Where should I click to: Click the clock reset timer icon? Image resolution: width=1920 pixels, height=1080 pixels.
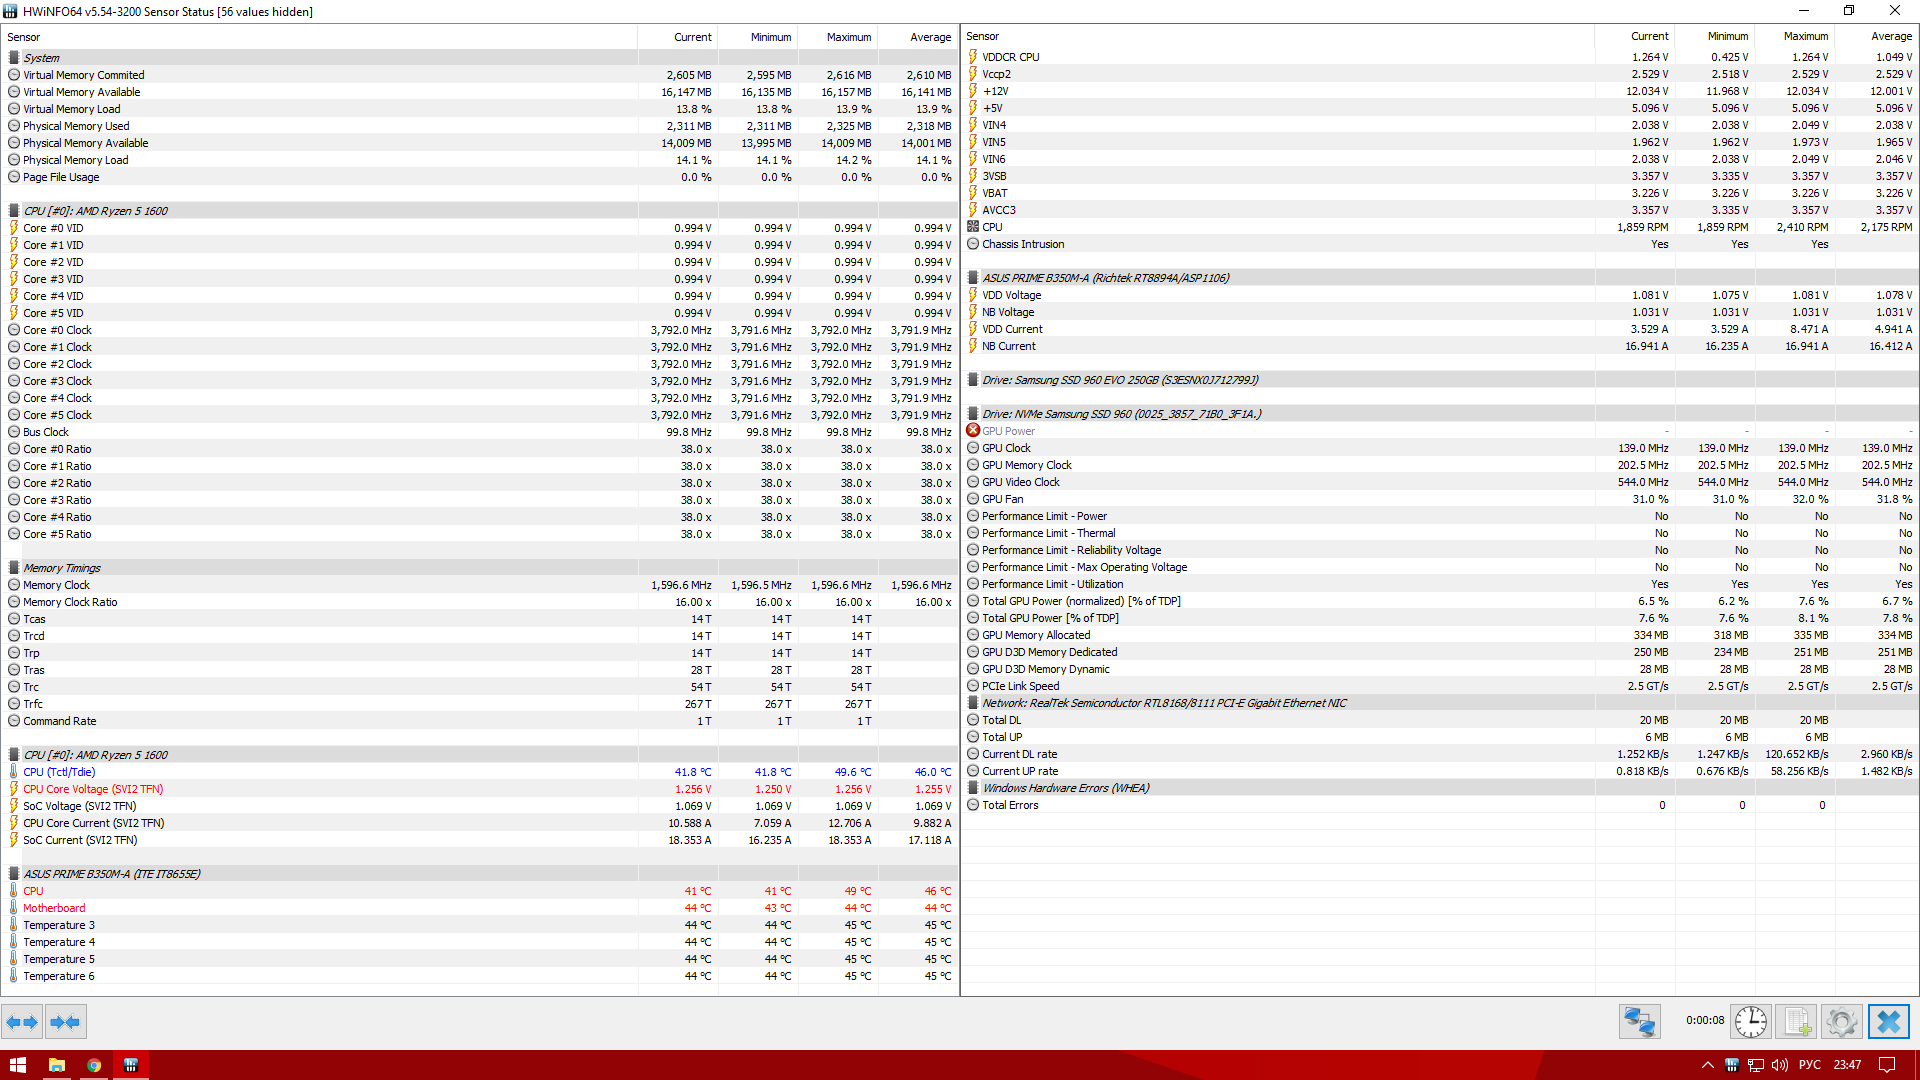(1751, 1022)
